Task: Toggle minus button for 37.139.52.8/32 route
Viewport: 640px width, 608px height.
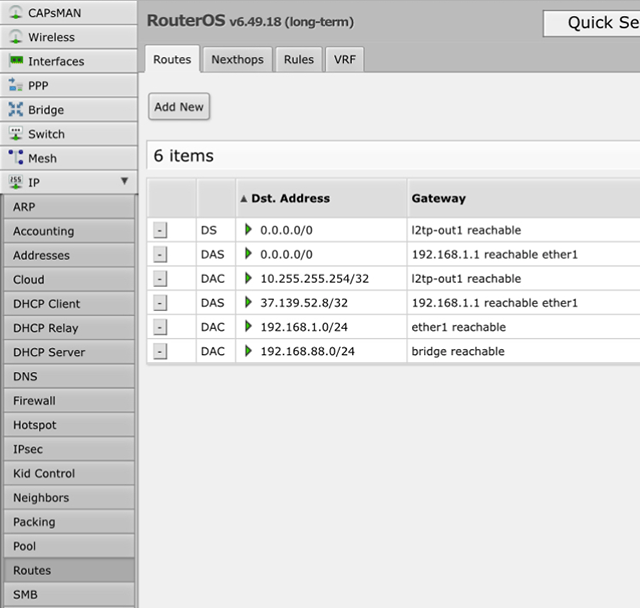Action: tap(160, 303)
